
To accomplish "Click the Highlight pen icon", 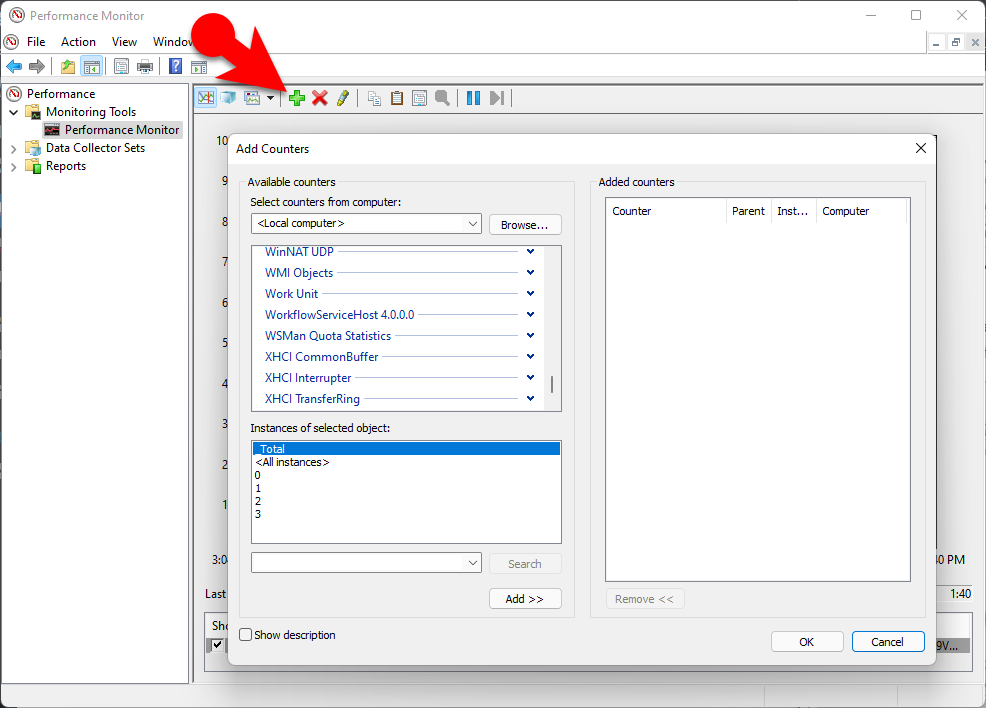I will [342, 98].
